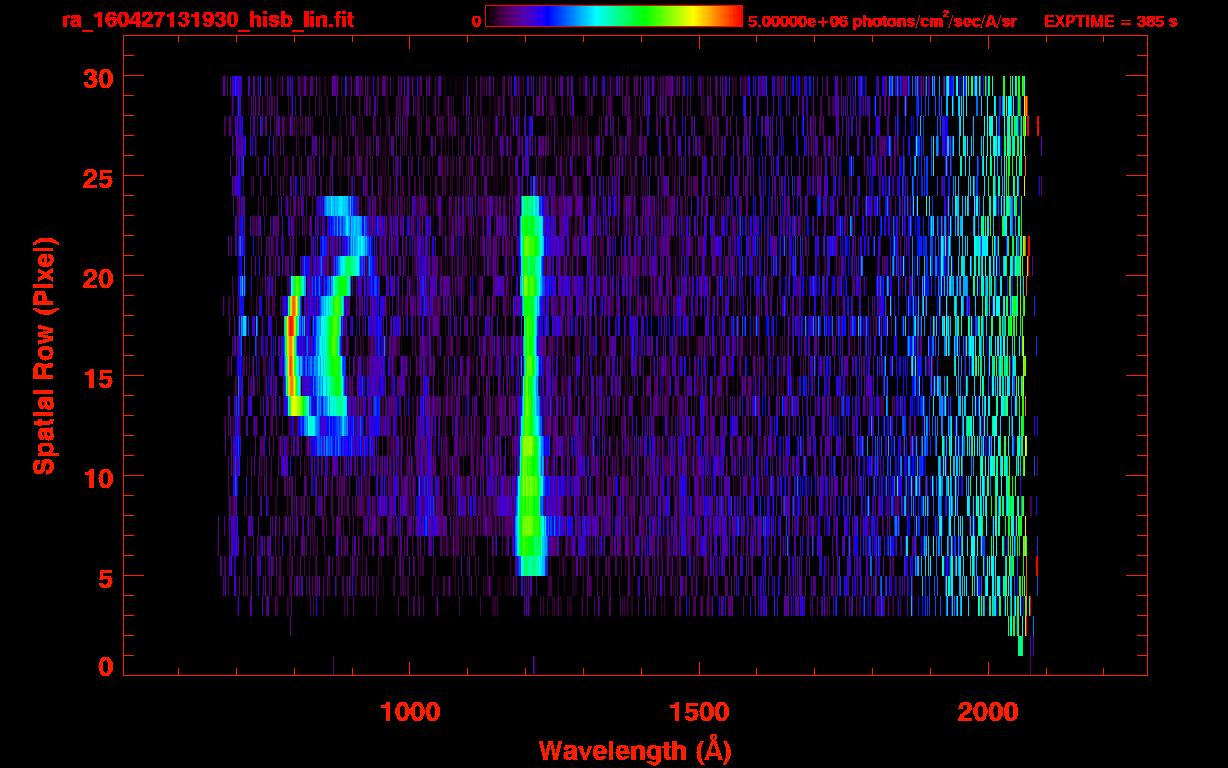Click the 2000 tick label on wavelength axis
The image size is (1228, 768).
tap(988, 712)
